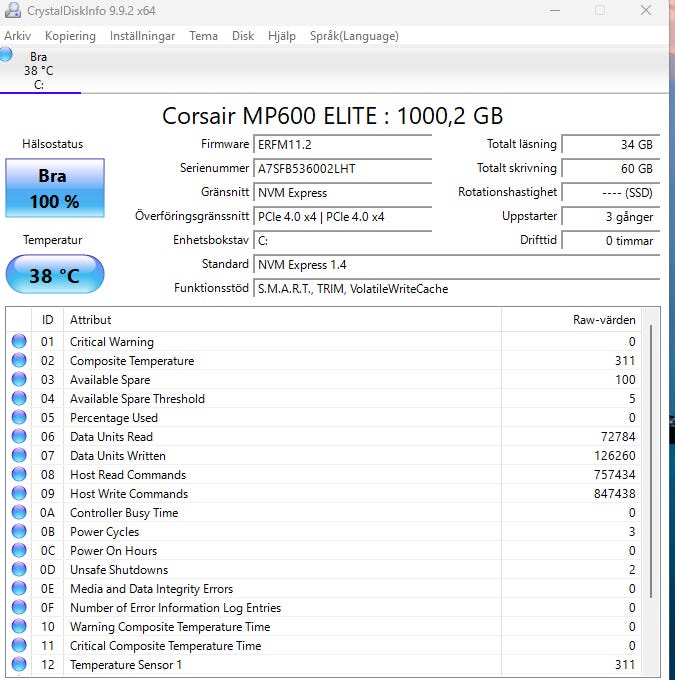
Task: Select the C: drive tab
Action: [x=40, y=70]
